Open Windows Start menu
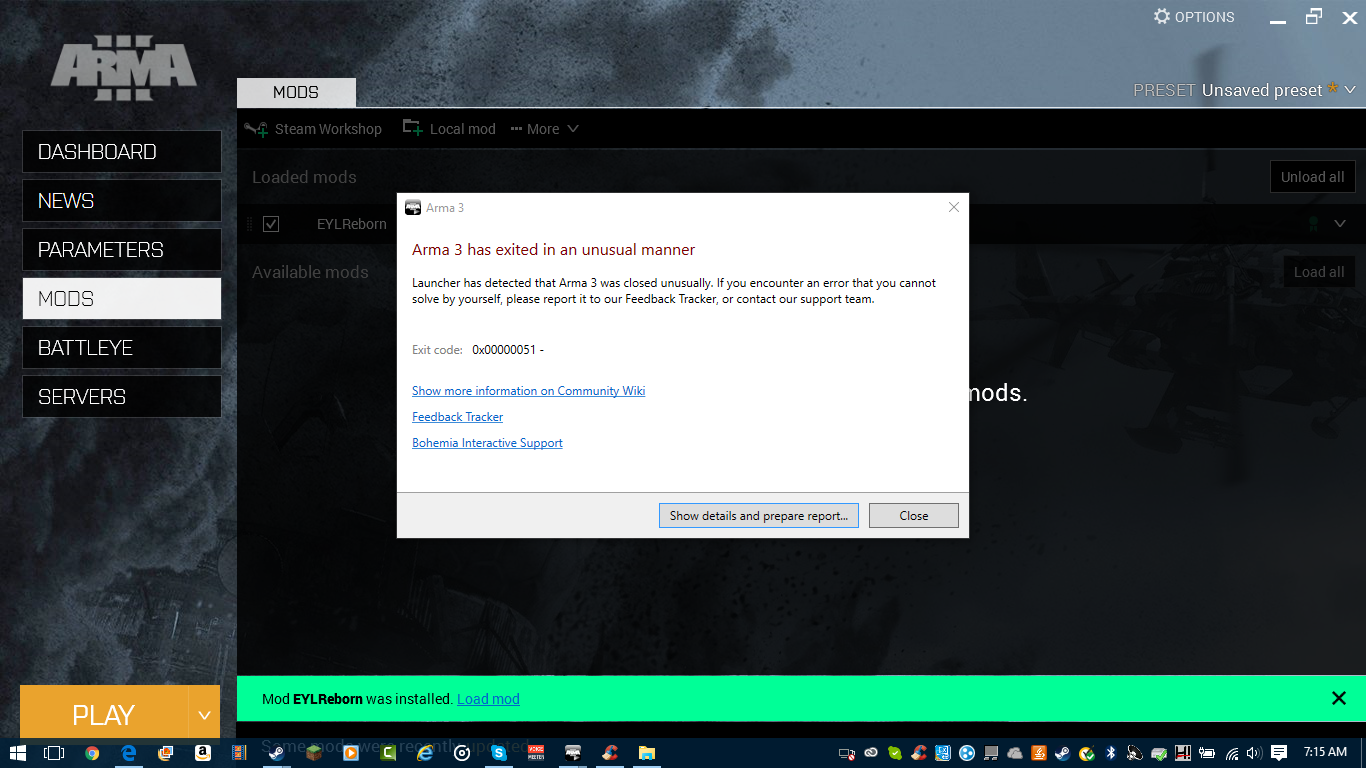 point(18,753)
